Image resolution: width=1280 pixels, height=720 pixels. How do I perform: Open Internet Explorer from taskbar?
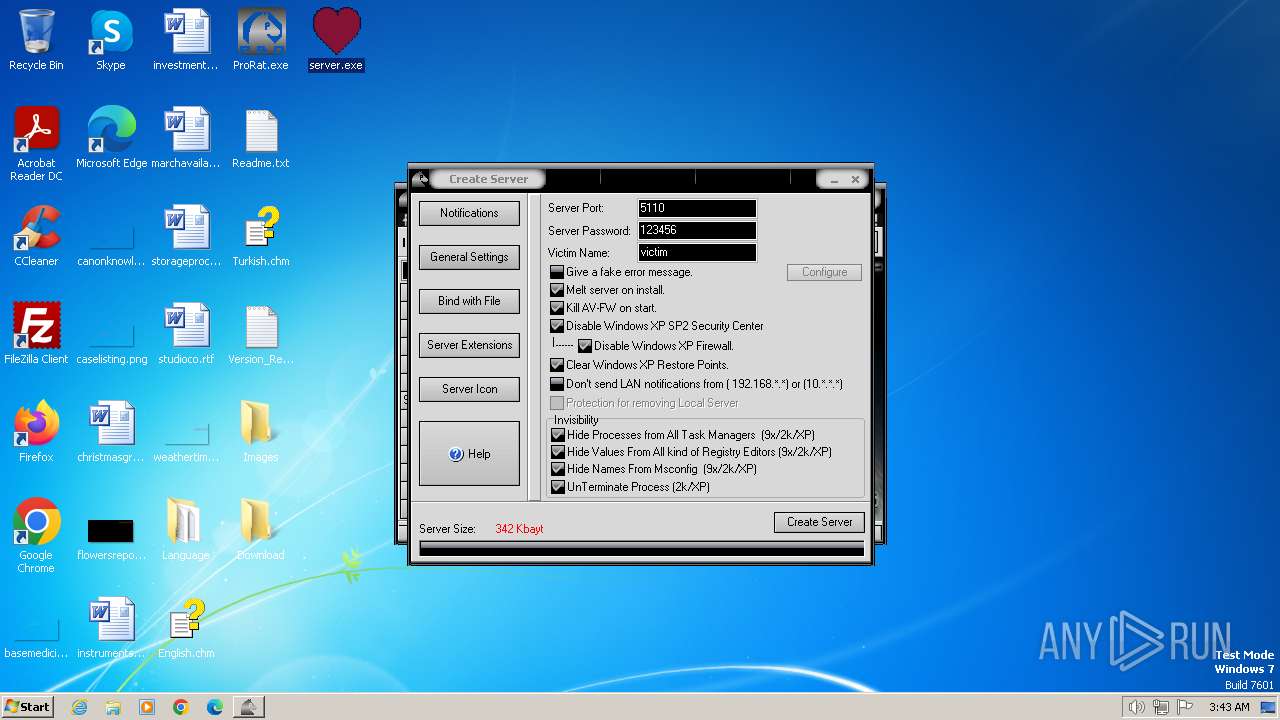(79, 707)
